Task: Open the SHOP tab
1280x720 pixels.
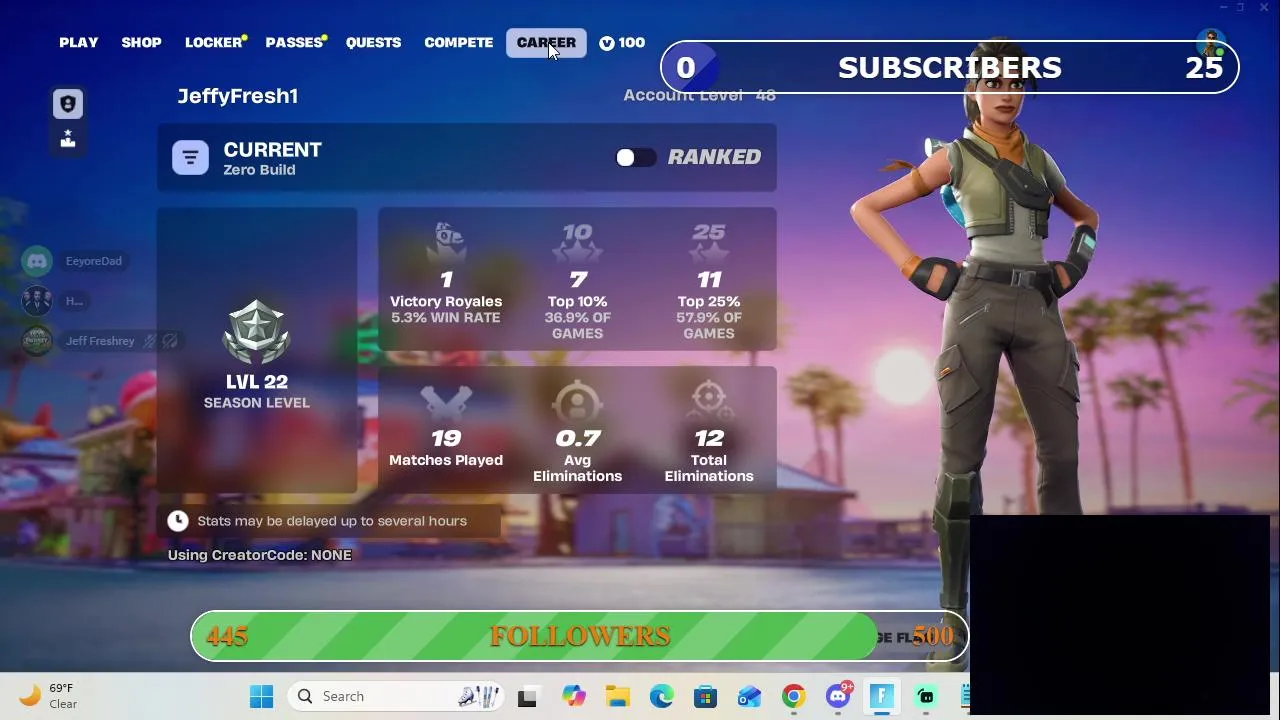Action: click(x=141, y=43)
